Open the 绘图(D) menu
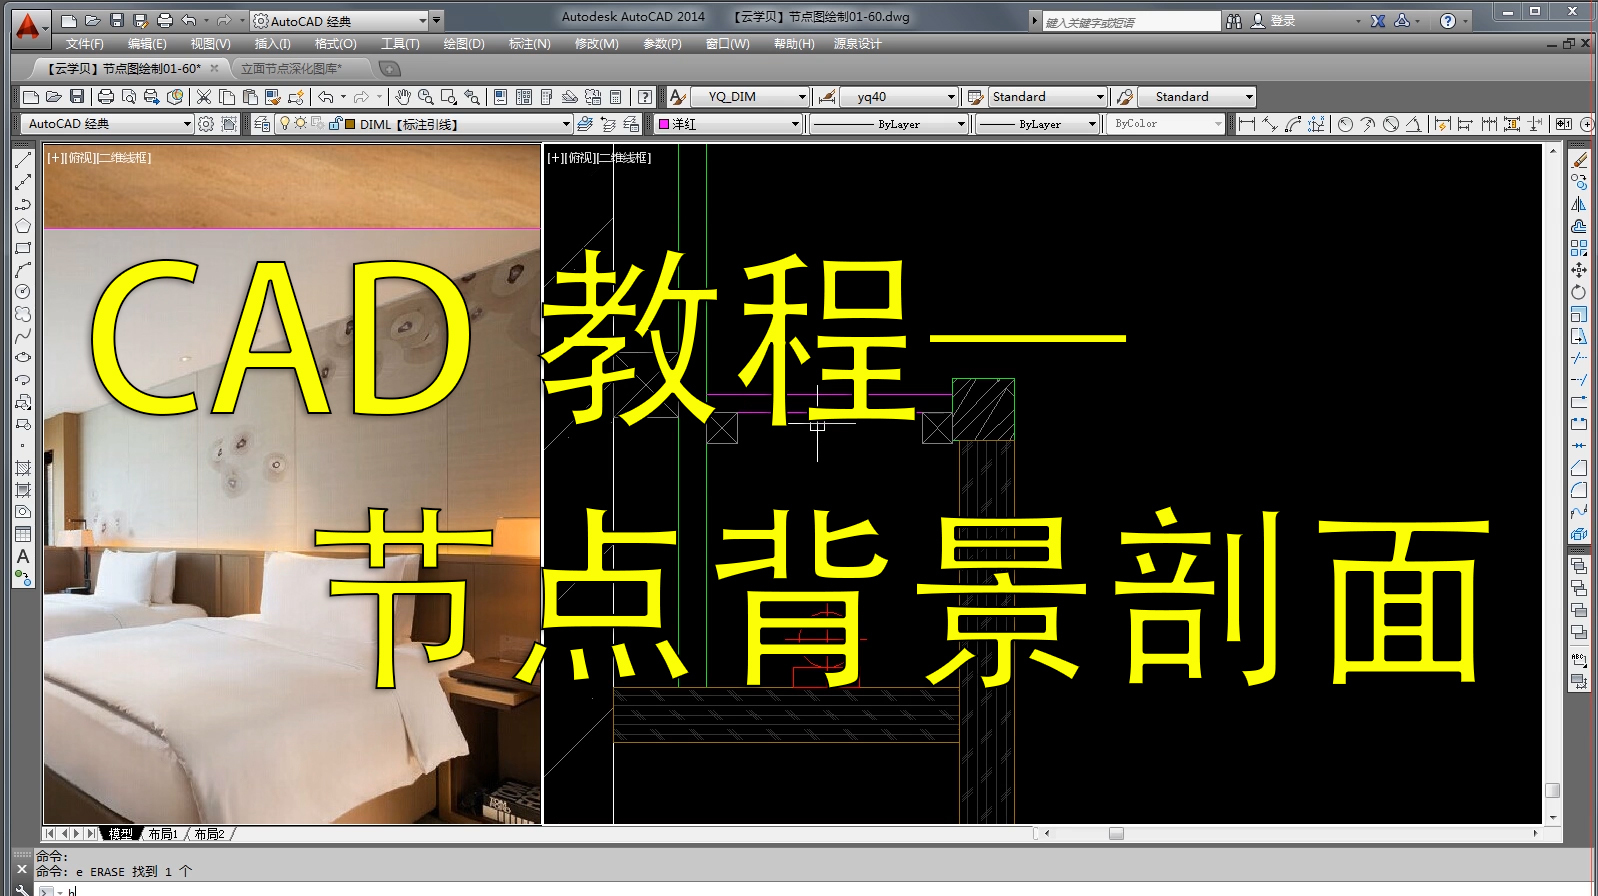This screenshot has height=896, width=1598. tap(463, 44)
